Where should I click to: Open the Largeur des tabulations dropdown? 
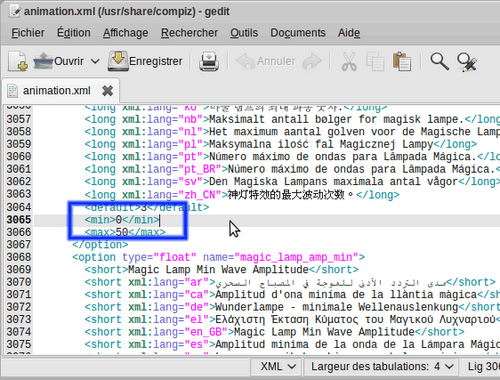pyautogui.click(x=382, y=367)
